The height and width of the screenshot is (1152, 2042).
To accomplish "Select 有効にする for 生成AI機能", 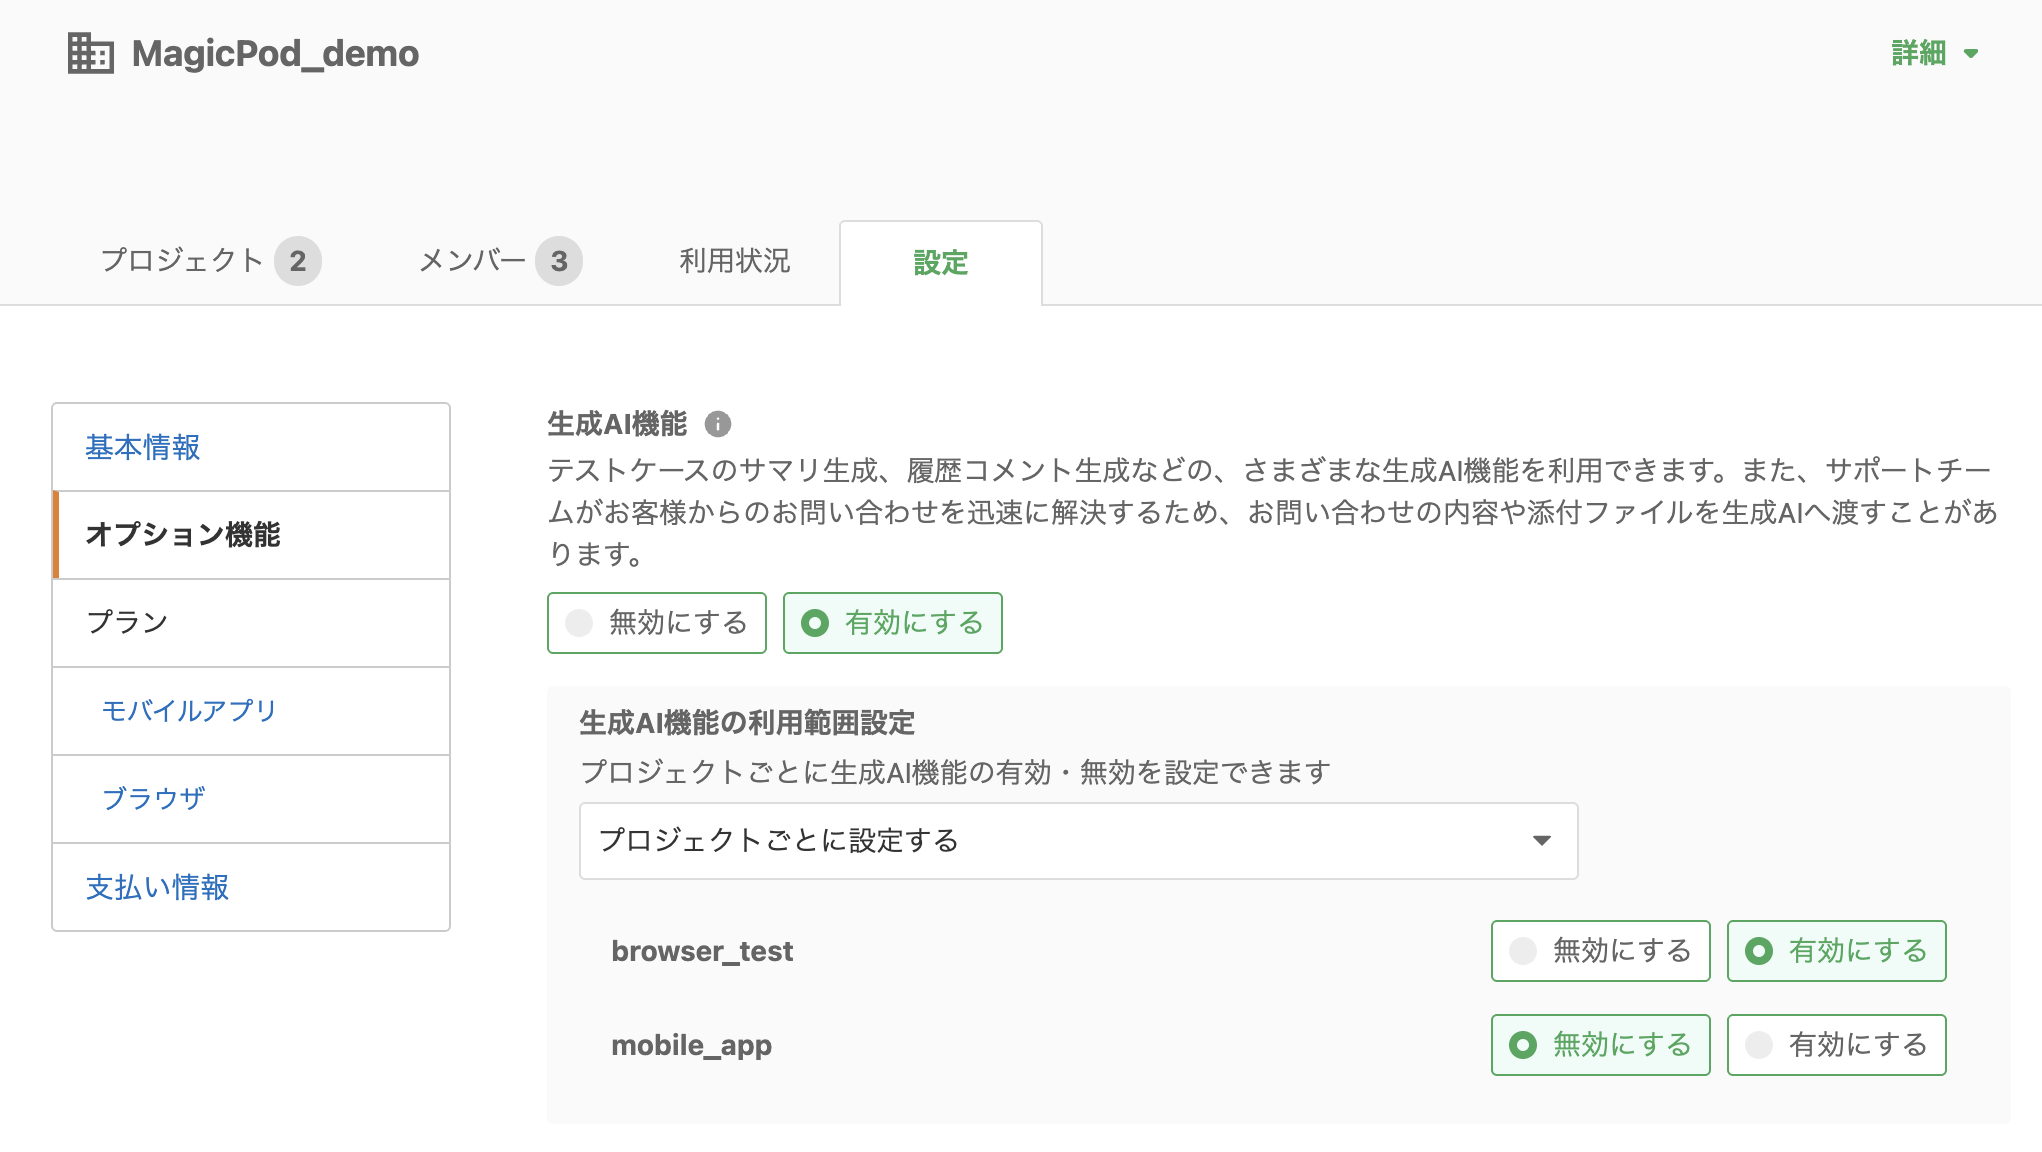I will pos(893,623).
